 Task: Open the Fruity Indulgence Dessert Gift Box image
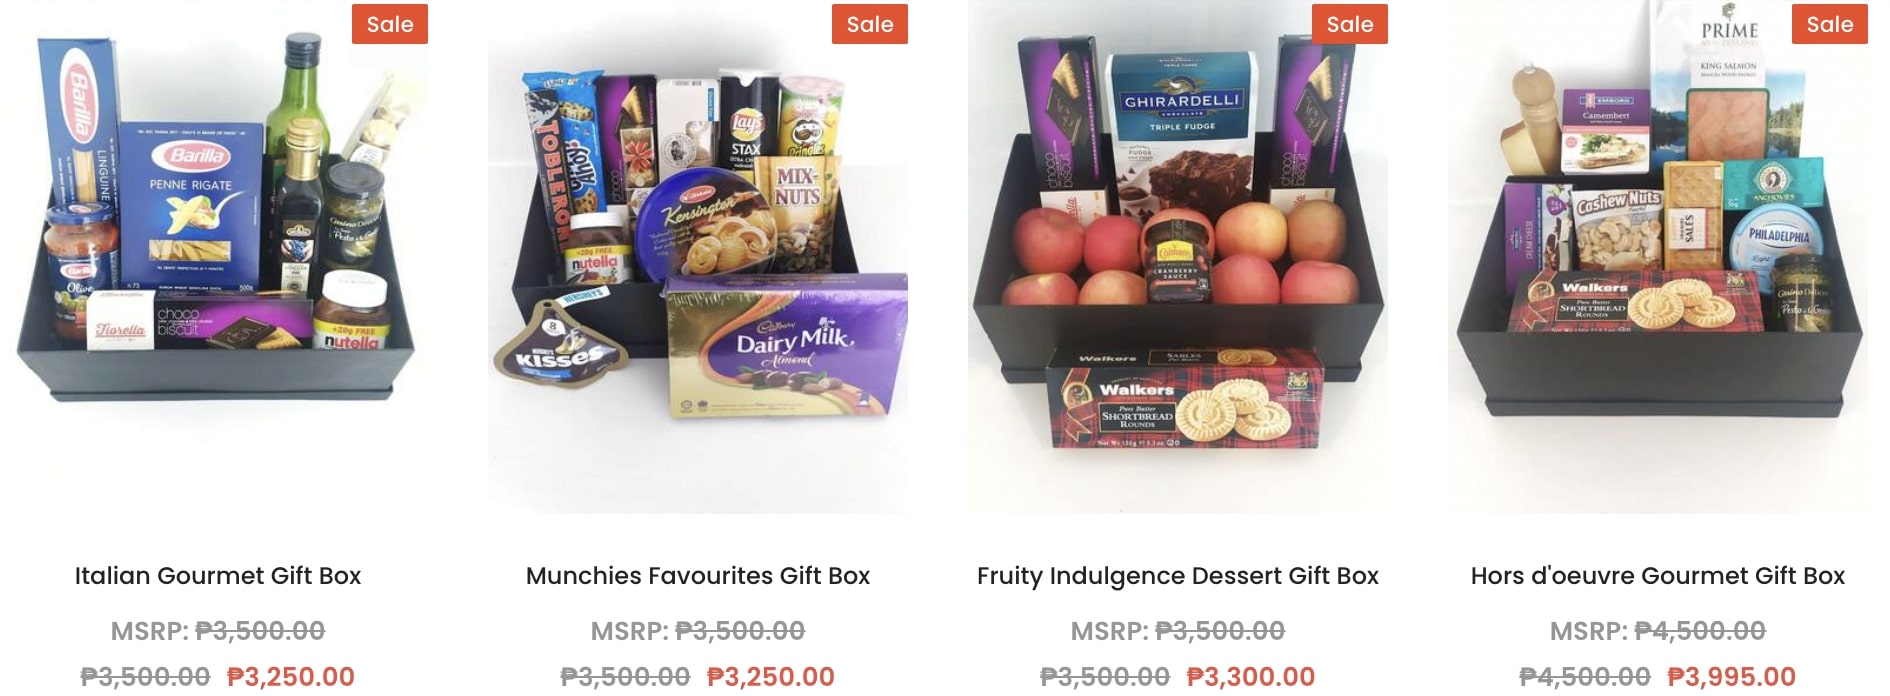[x=1178, y=257]
